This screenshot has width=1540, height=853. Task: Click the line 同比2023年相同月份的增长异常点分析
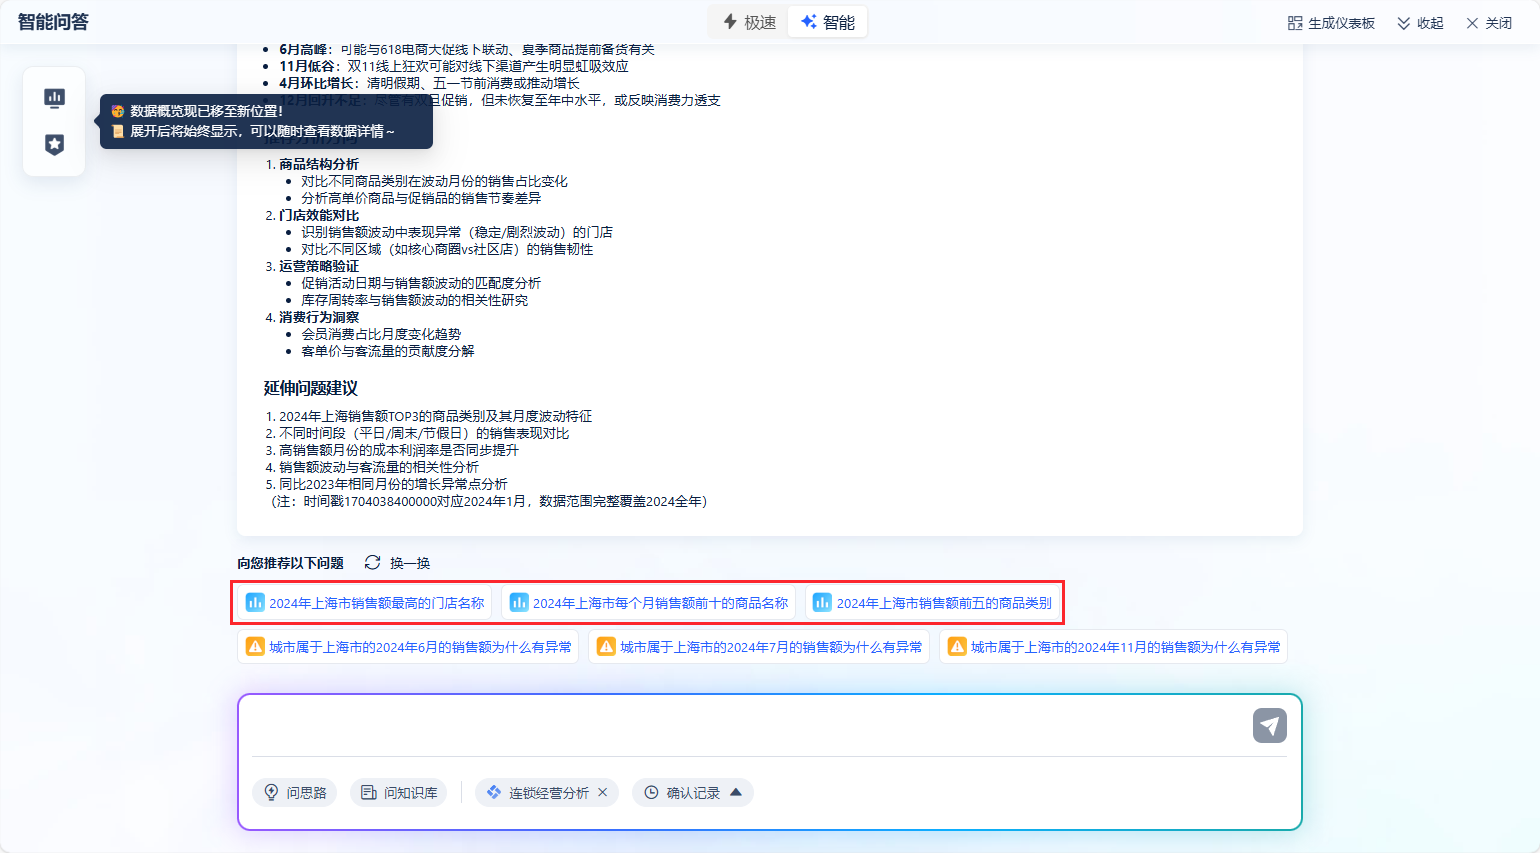(x=393, y=484)
